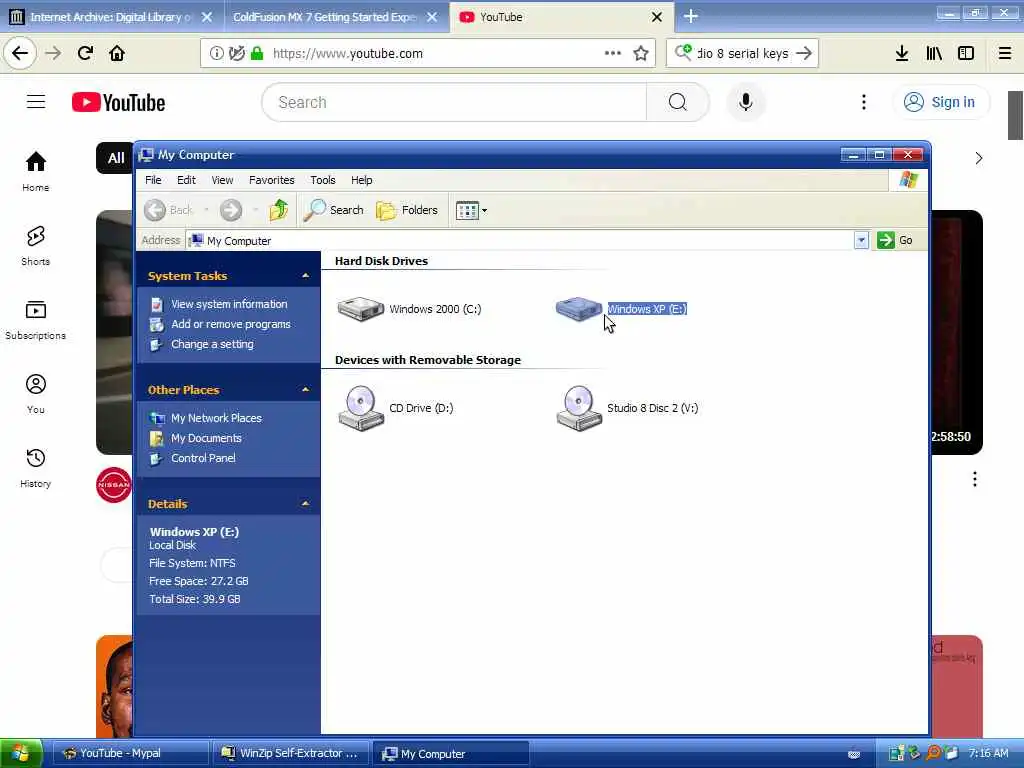Screen dimensions: 1024x768
Task: Open the Tools menu in My Computer
Action: [323, 180]
